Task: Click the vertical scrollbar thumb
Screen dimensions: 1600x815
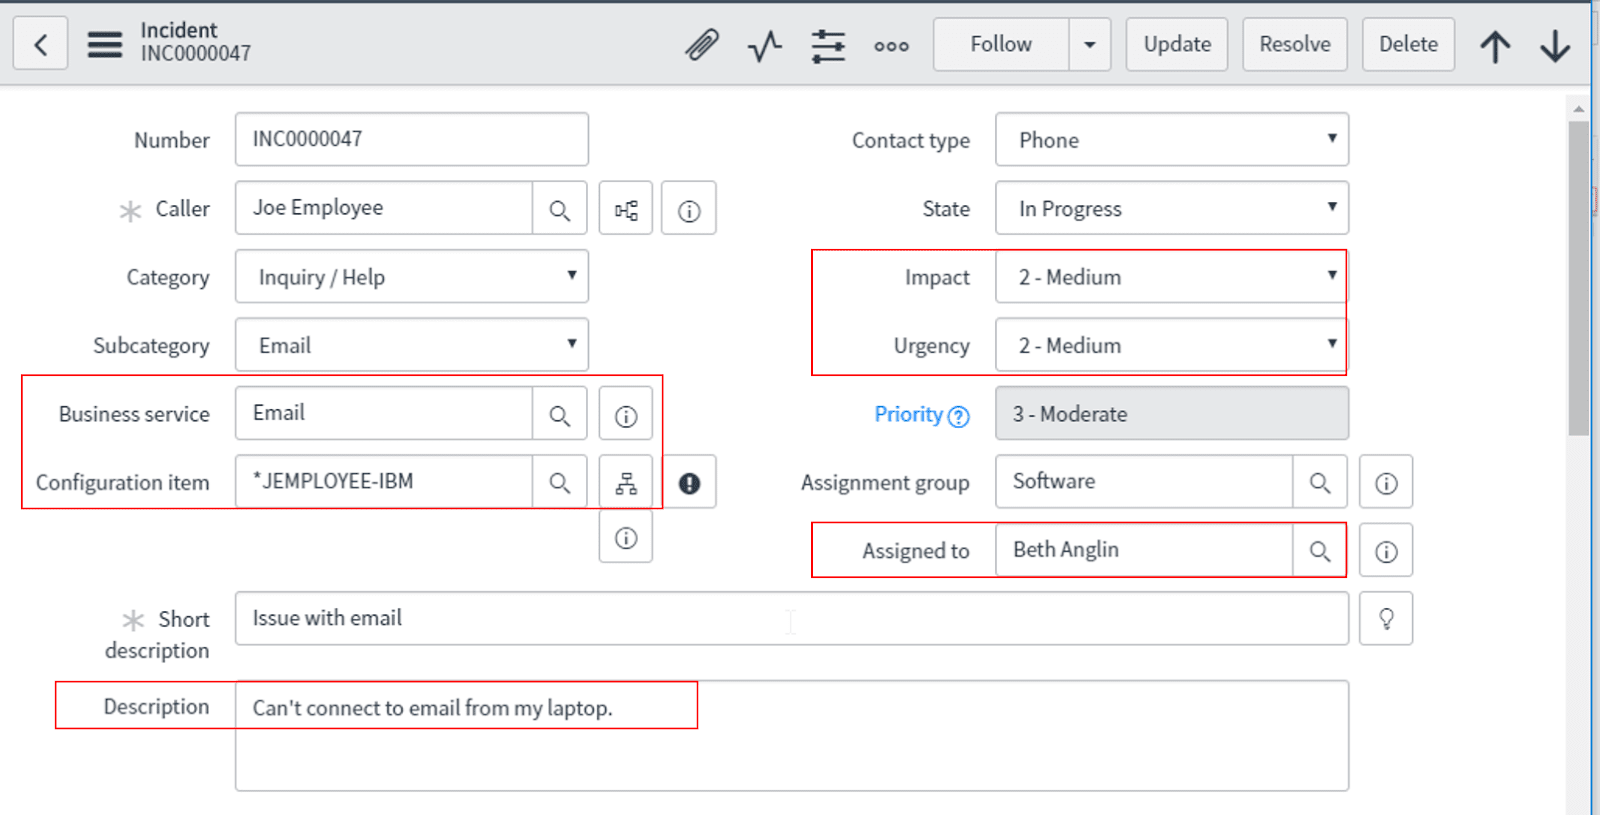Action: tap(1578, 278)
